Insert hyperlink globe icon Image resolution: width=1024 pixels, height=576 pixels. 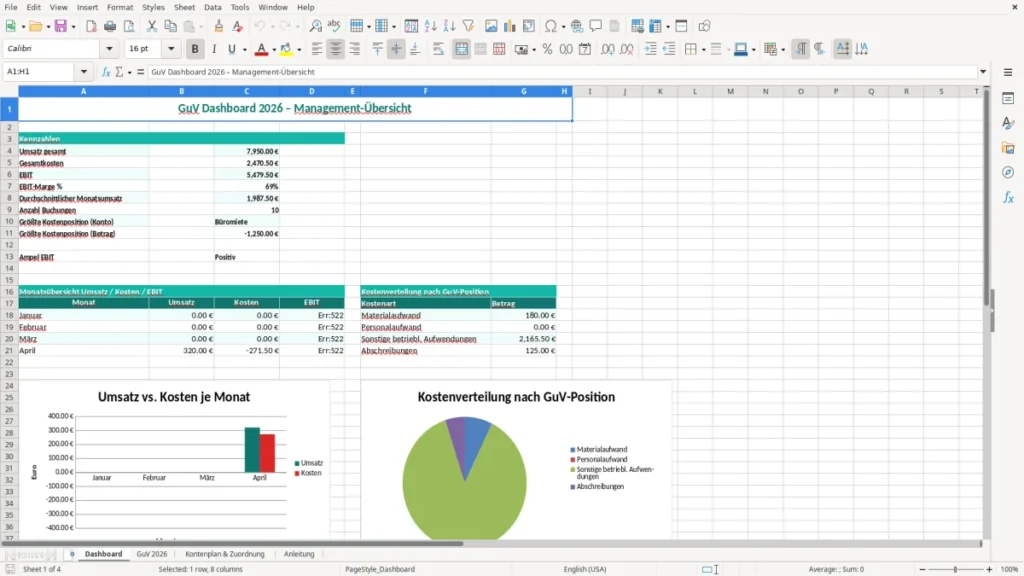pos(577,26)
